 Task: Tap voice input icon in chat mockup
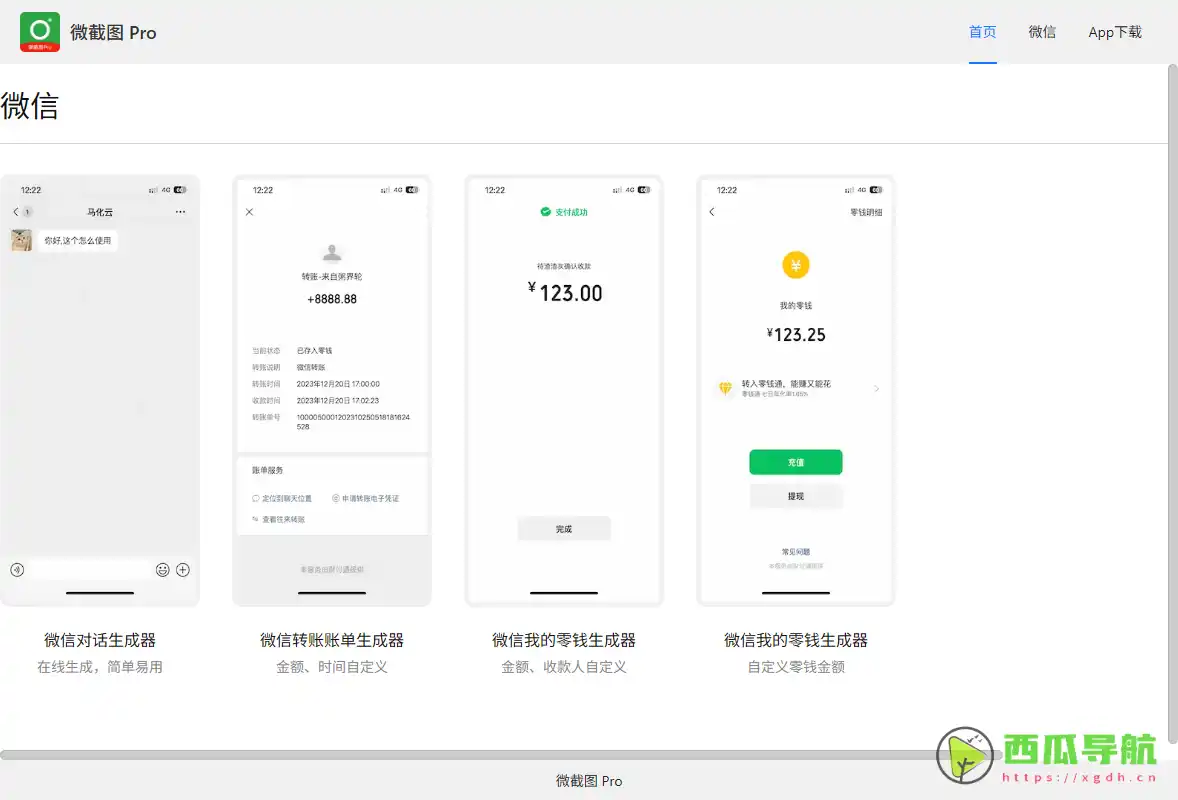coord(17,569)
